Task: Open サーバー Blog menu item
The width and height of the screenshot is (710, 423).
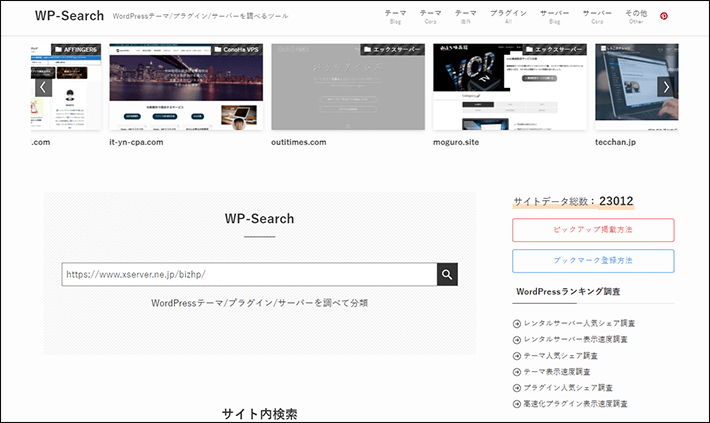Action: [555, 17]
